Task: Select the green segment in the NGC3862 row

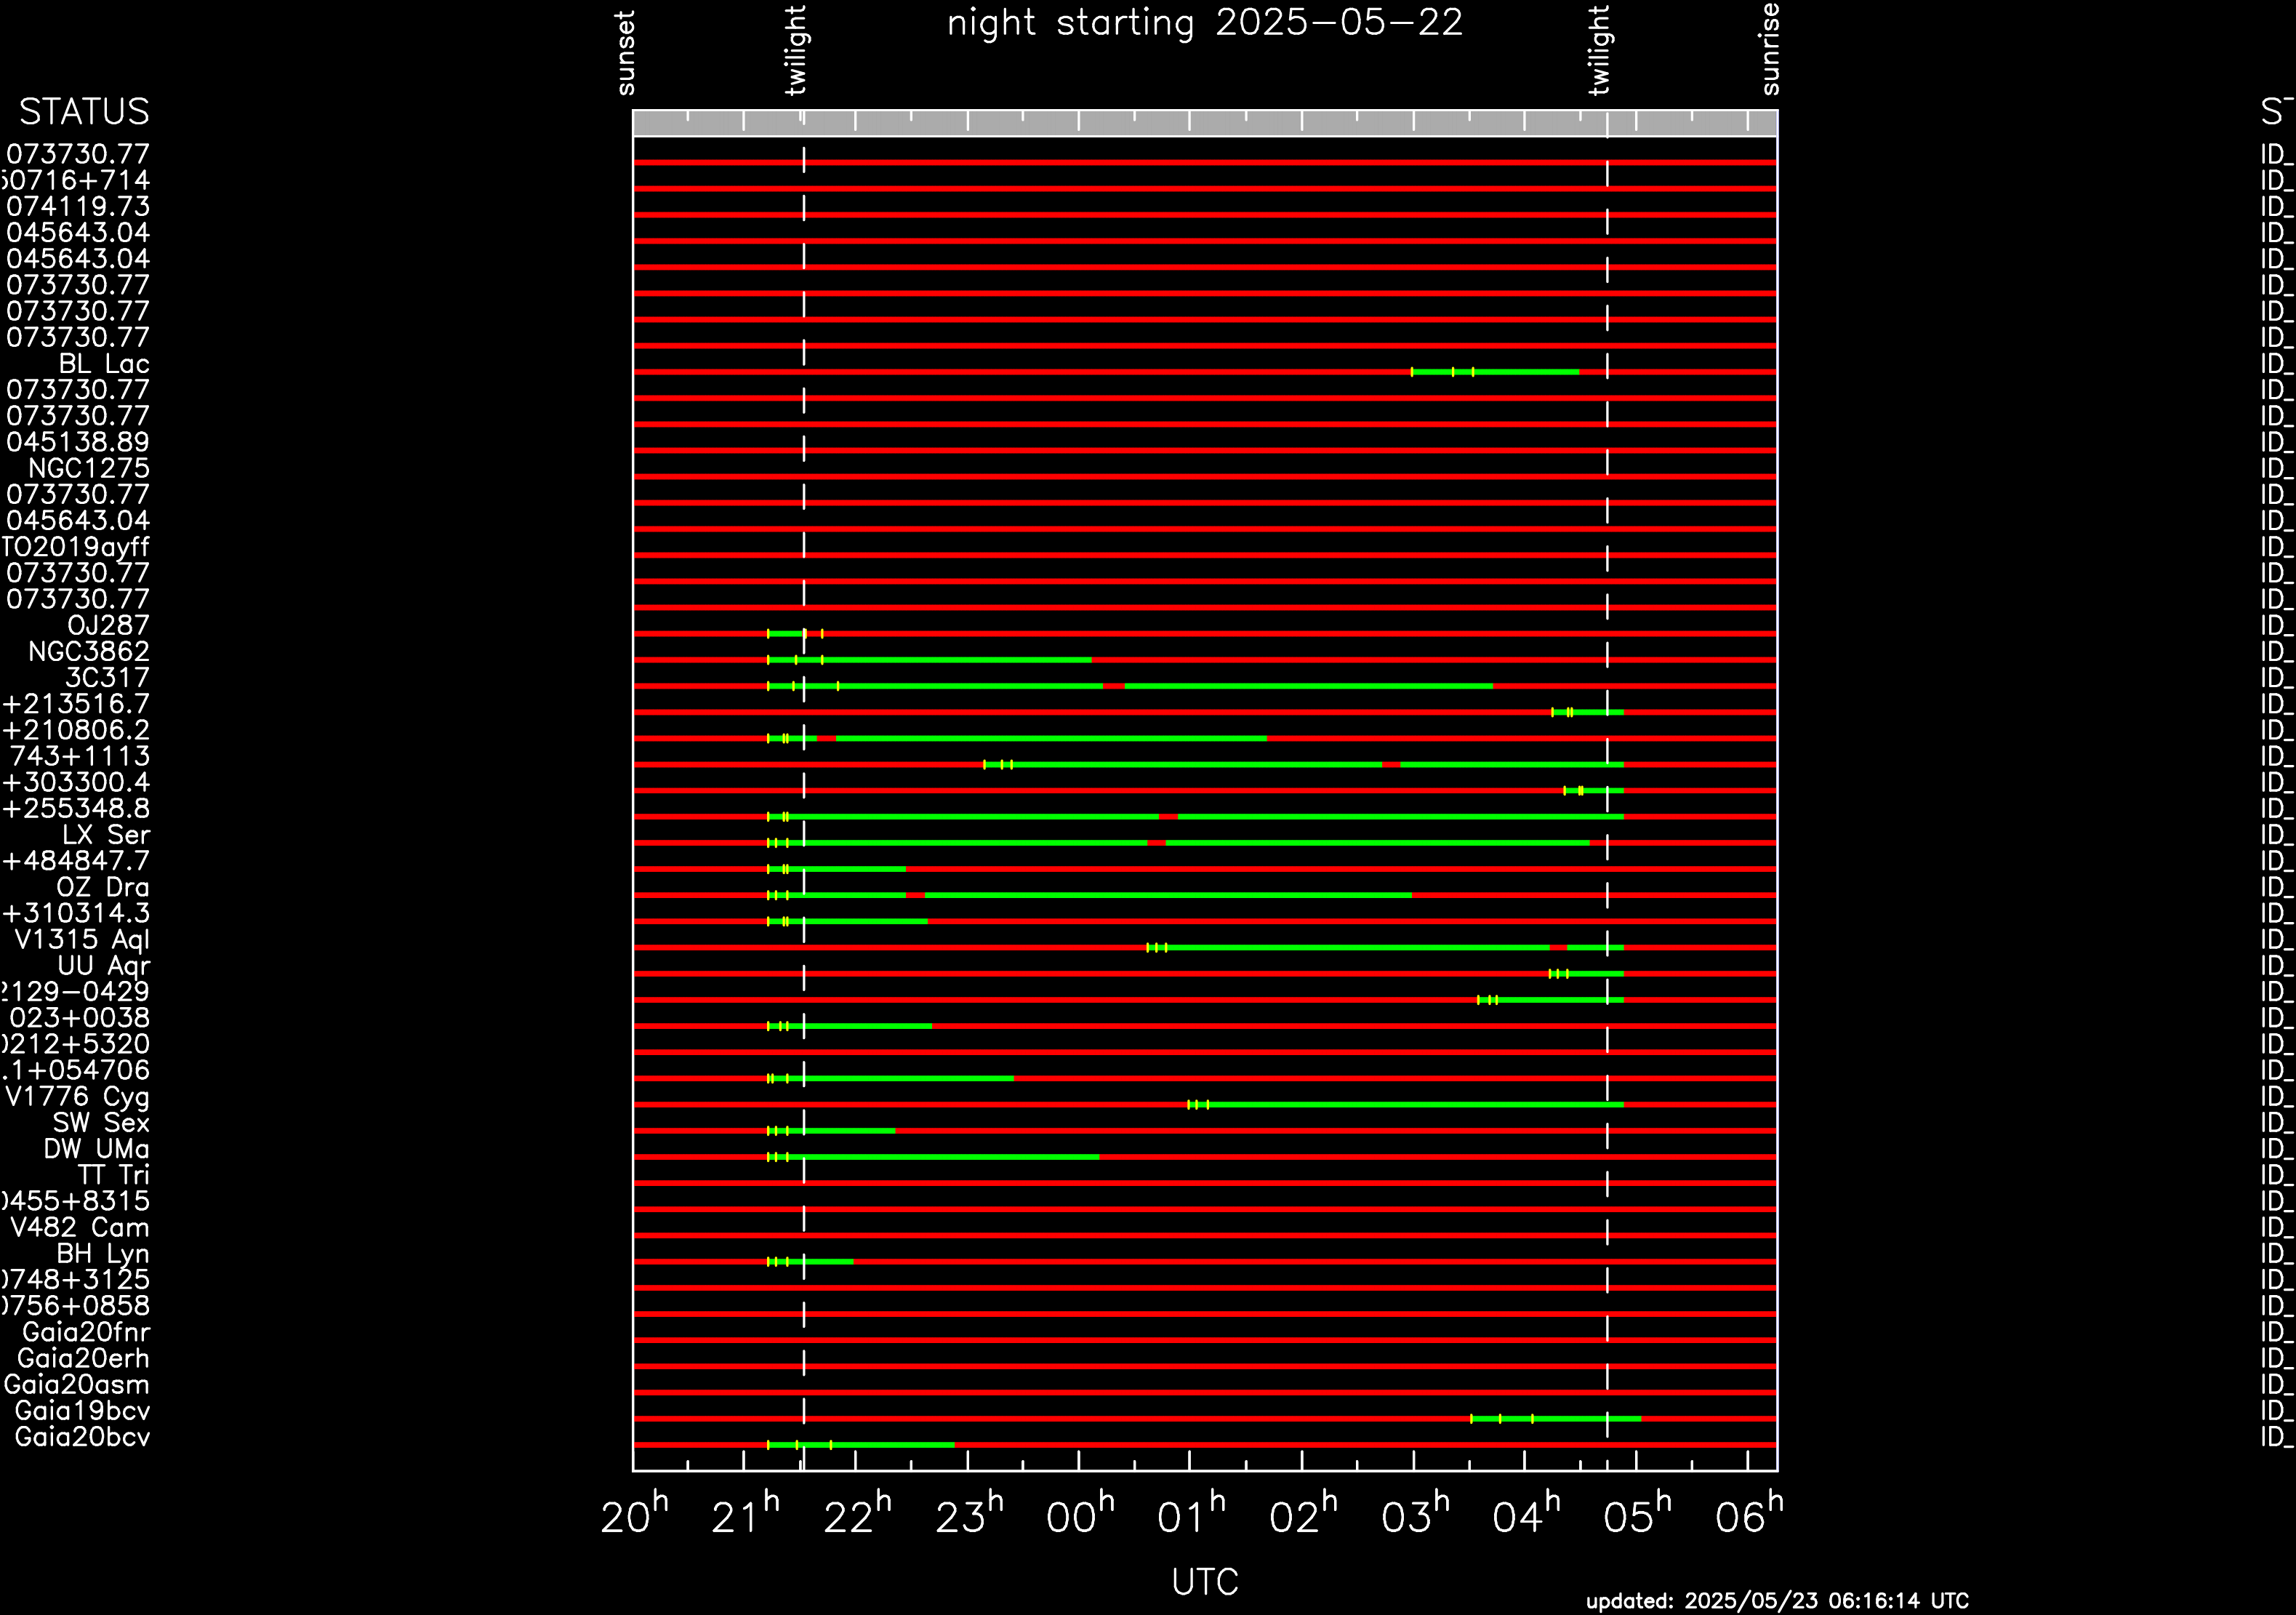Action: [929, 660]
